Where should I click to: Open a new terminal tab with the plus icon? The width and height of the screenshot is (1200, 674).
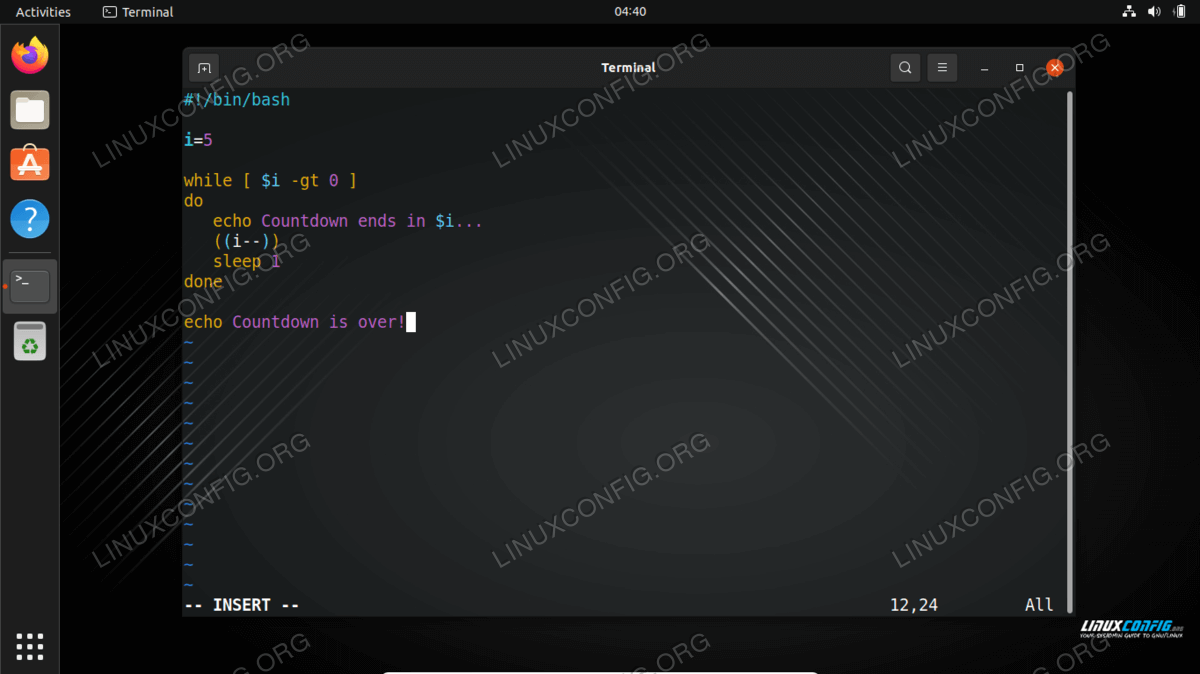(204, 68)
